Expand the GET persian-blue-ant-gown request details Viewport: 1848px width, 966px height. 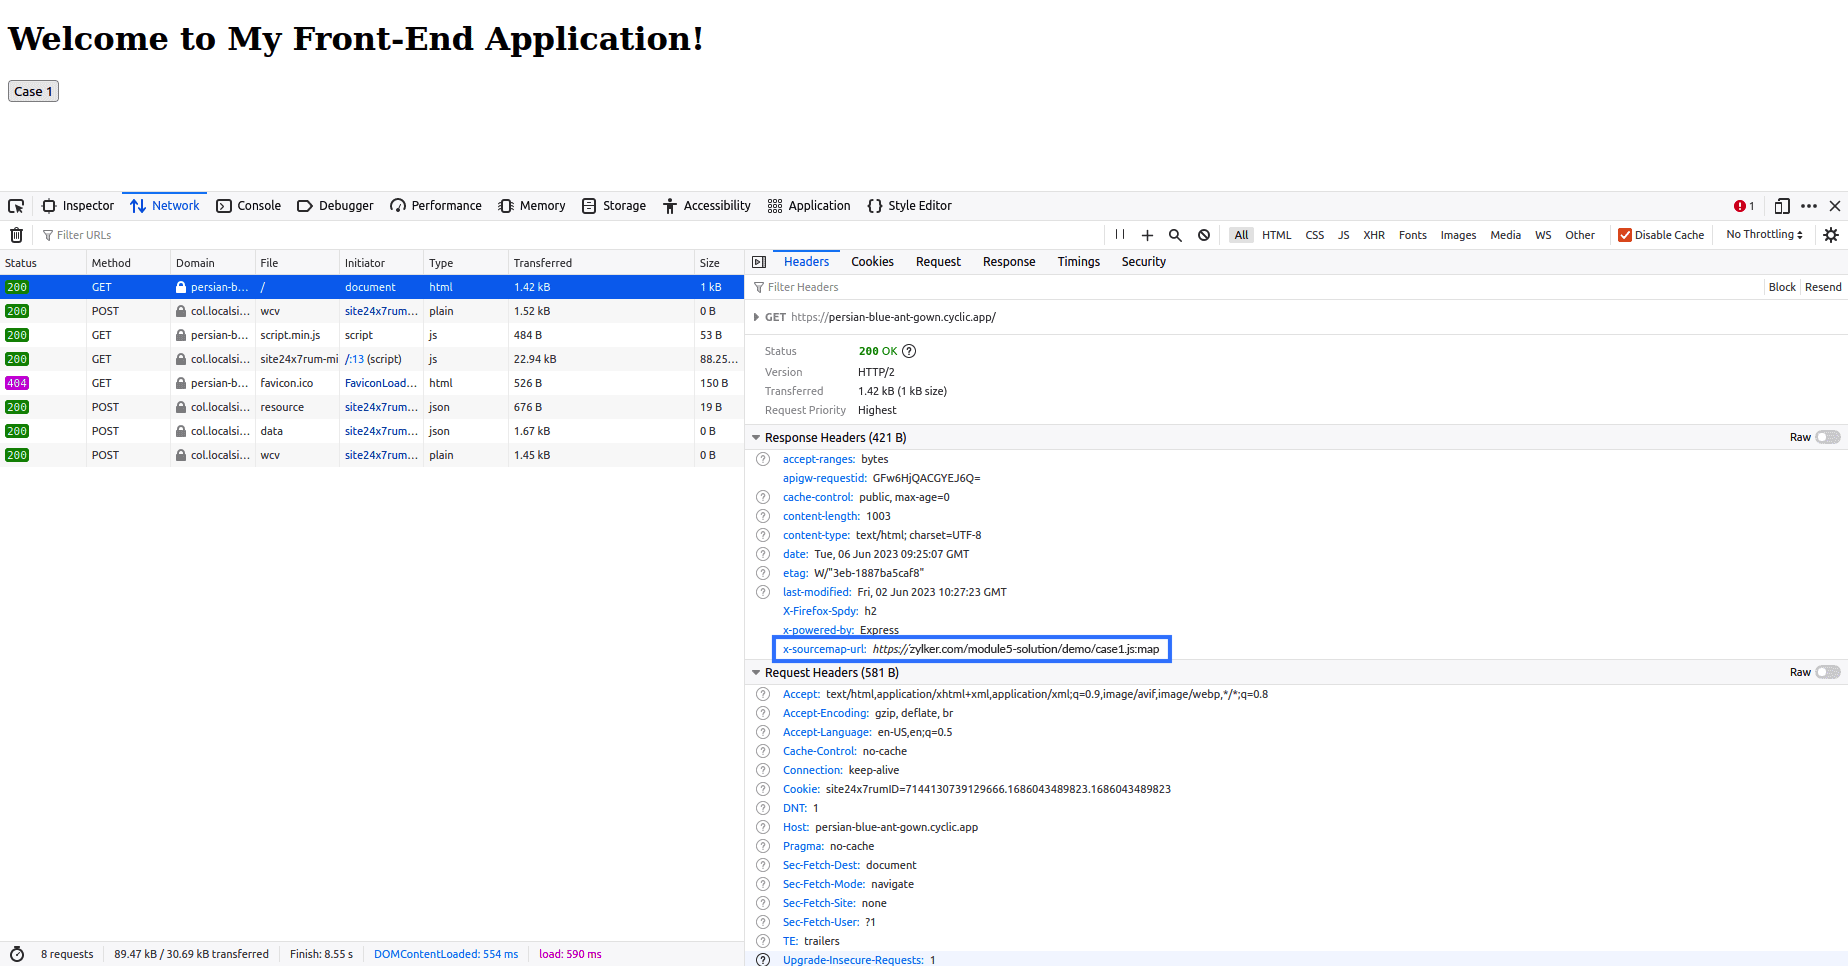(x=757, y=317)
